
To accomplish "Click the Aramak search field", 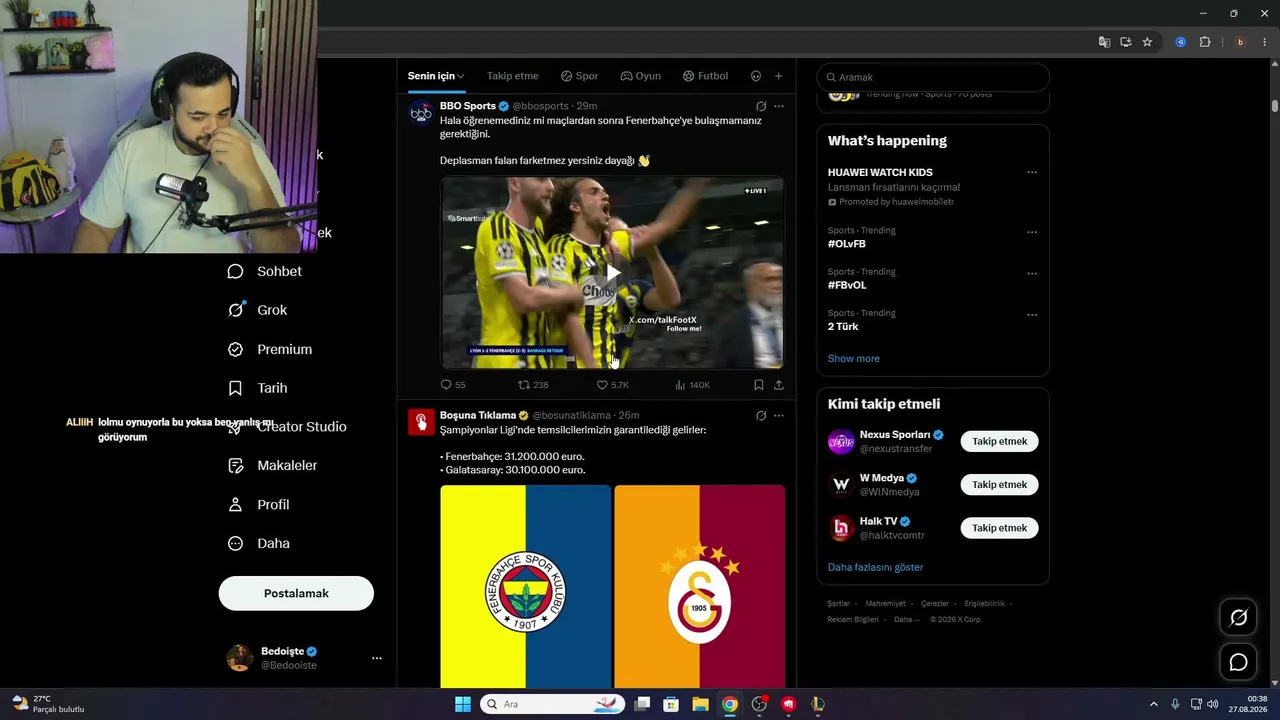I will coord(933,77).
